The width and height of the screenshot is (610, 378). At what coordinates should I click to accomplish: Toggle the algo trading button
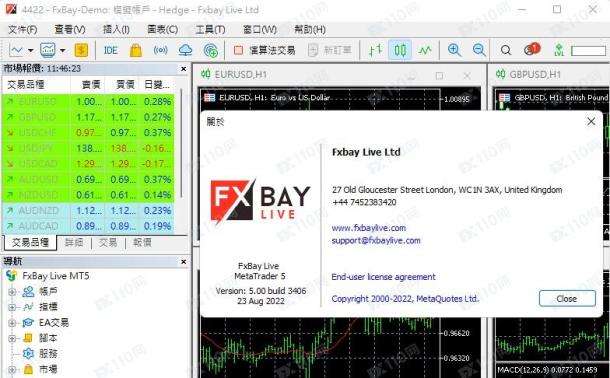point(265,50)
